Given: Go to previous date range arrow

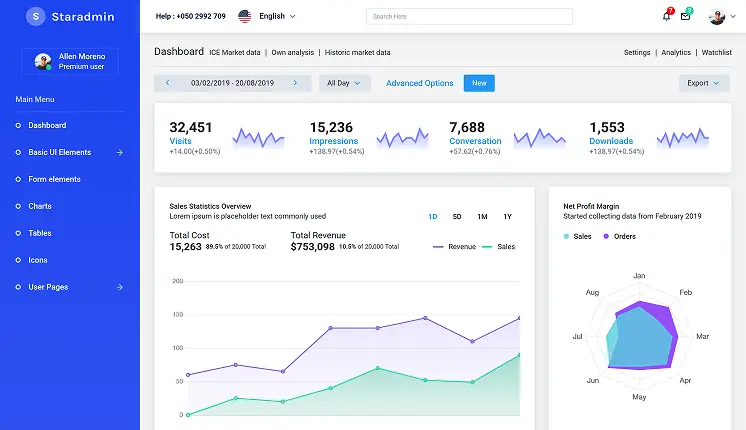Looking at the screenshot, I should tap(167, 83).
